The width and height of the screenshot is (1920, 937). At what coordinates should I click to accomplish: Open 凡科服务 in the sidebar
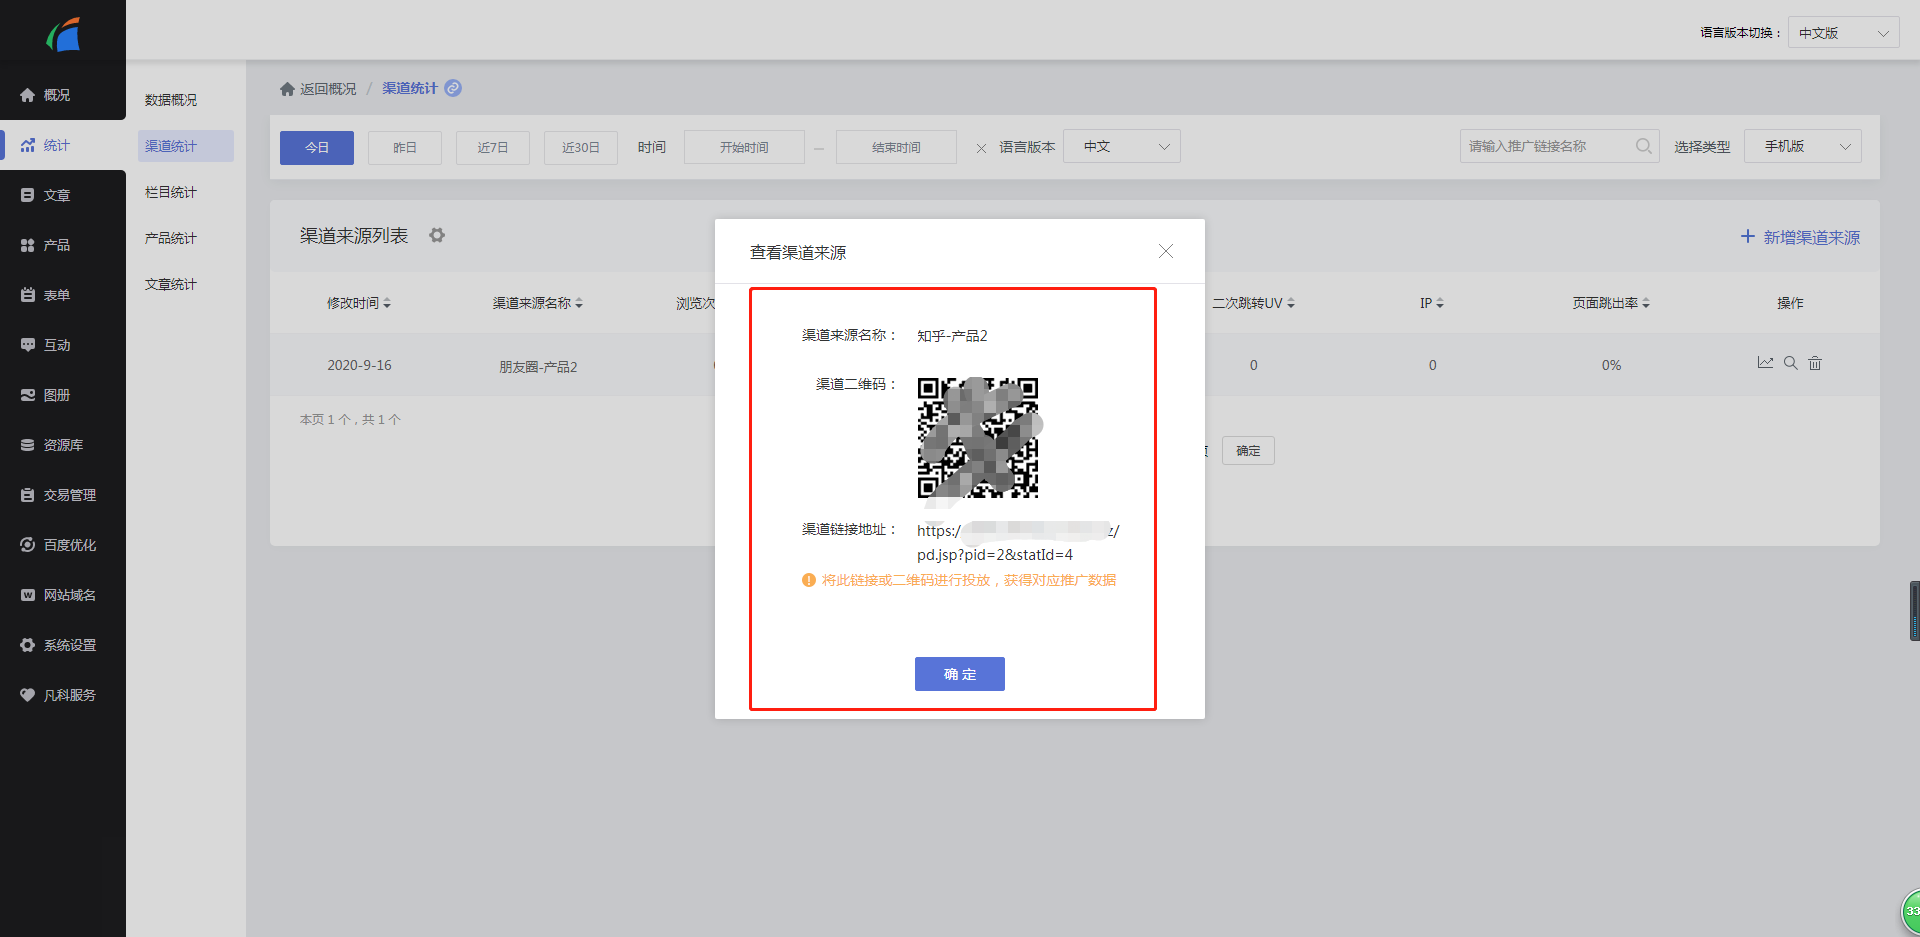click(x=63, y=695)
